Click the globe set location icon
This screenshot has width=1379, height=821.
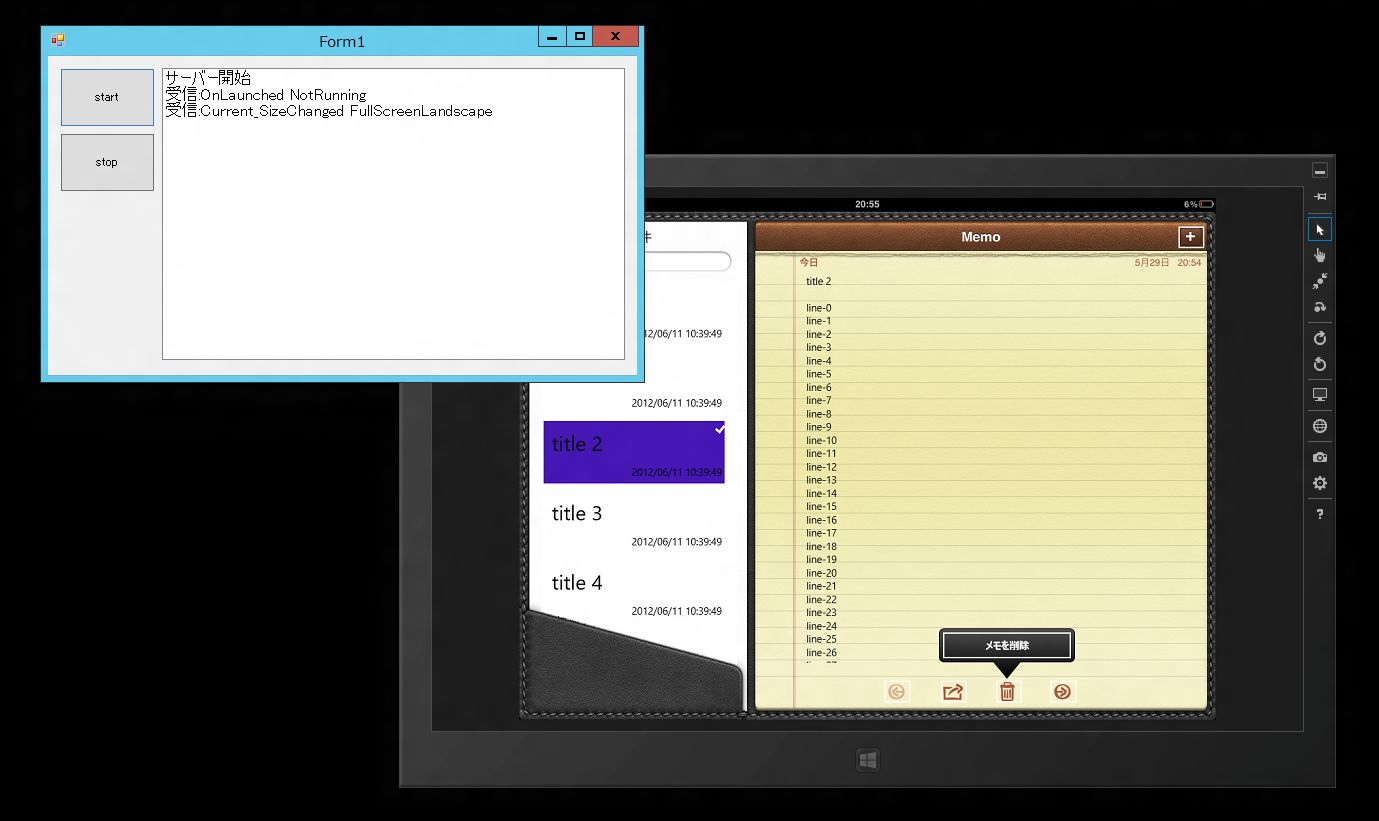click(1320, 426)
